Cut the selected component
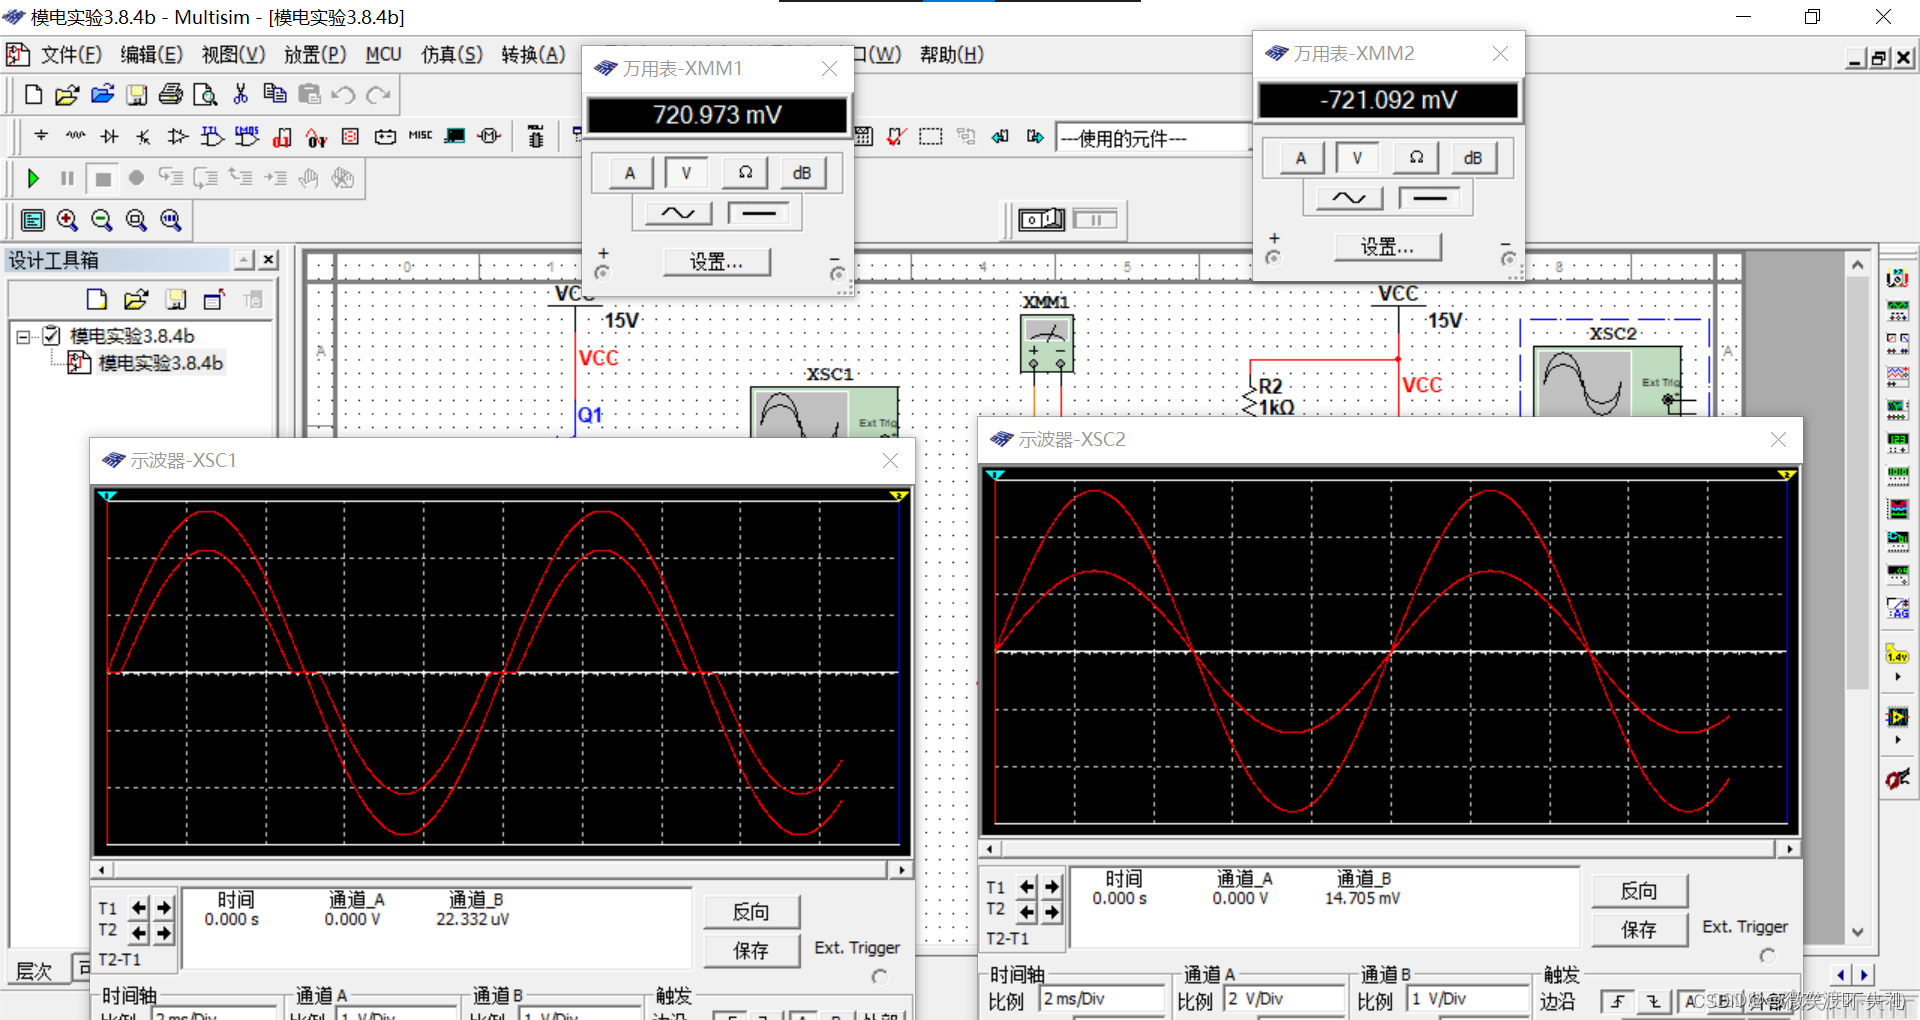Viewport: 1920px width, 1020px height. pyautogui.click(x=240, y=94)
